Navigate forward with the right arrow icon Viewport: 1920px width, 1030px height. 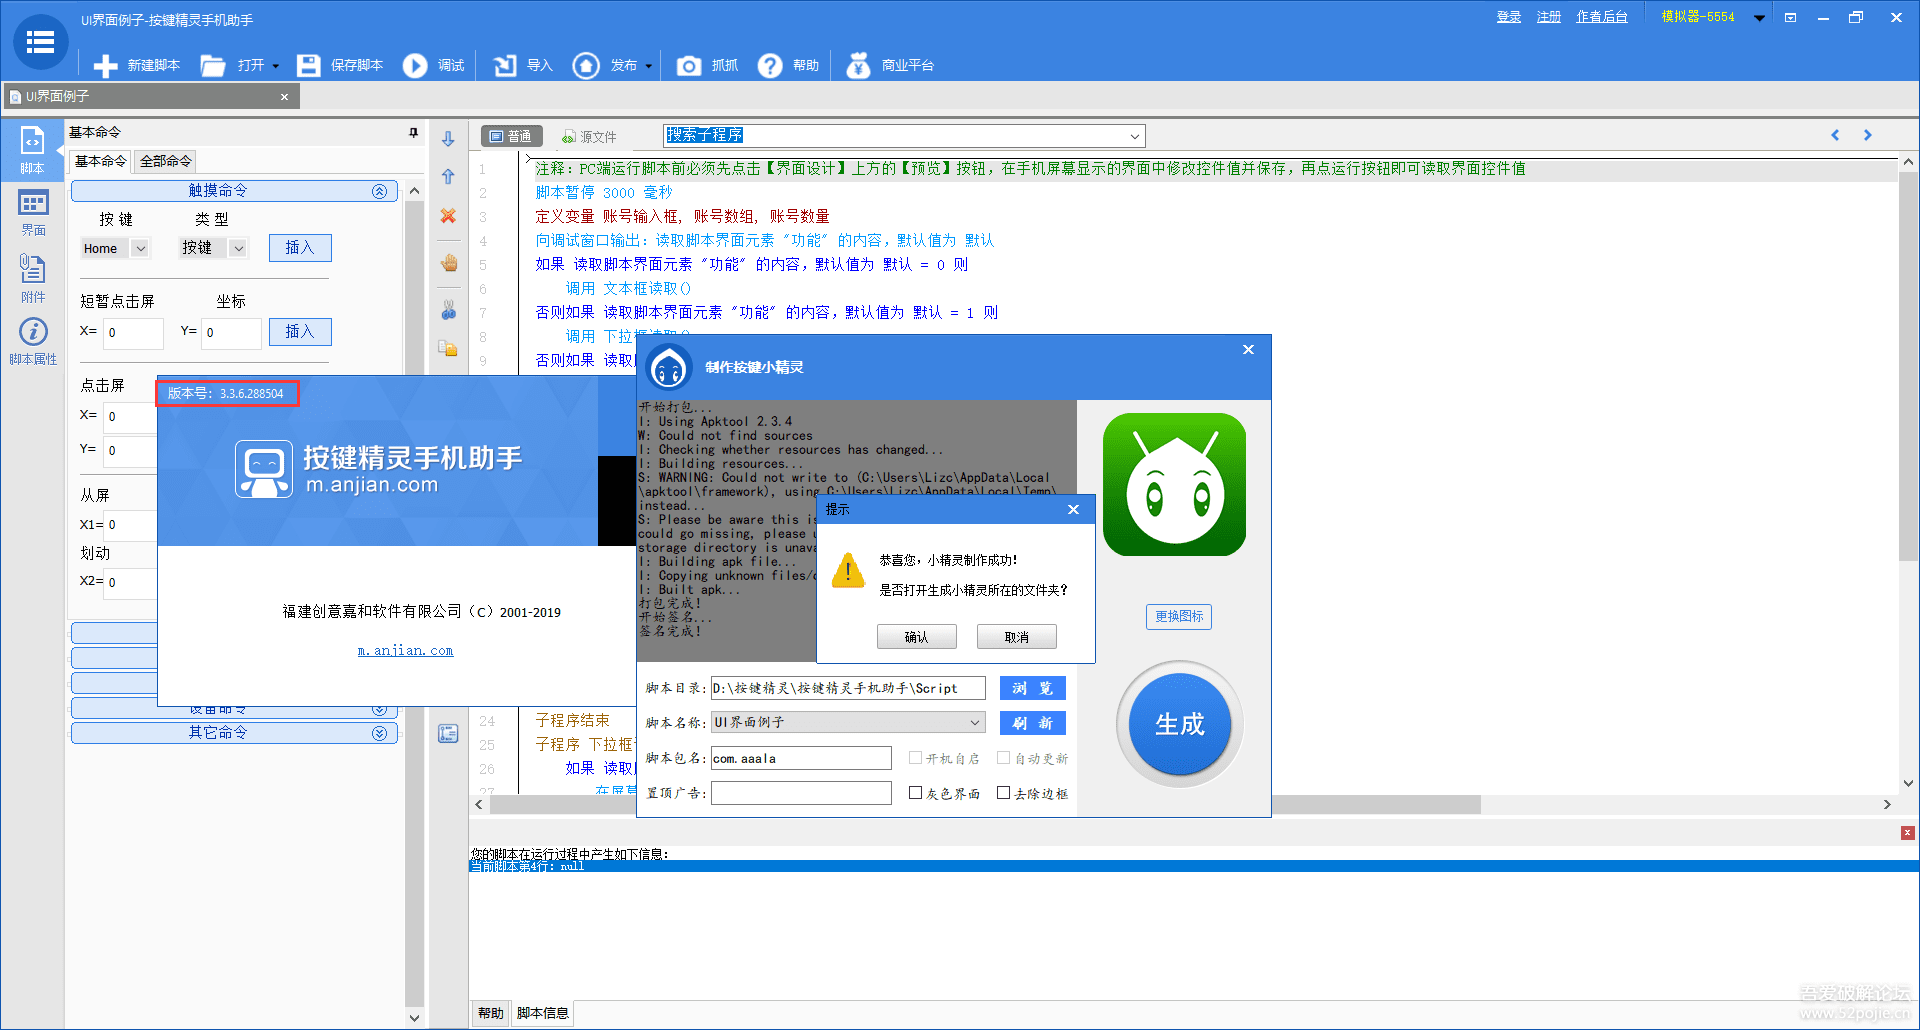click(x=1867, y=135)
